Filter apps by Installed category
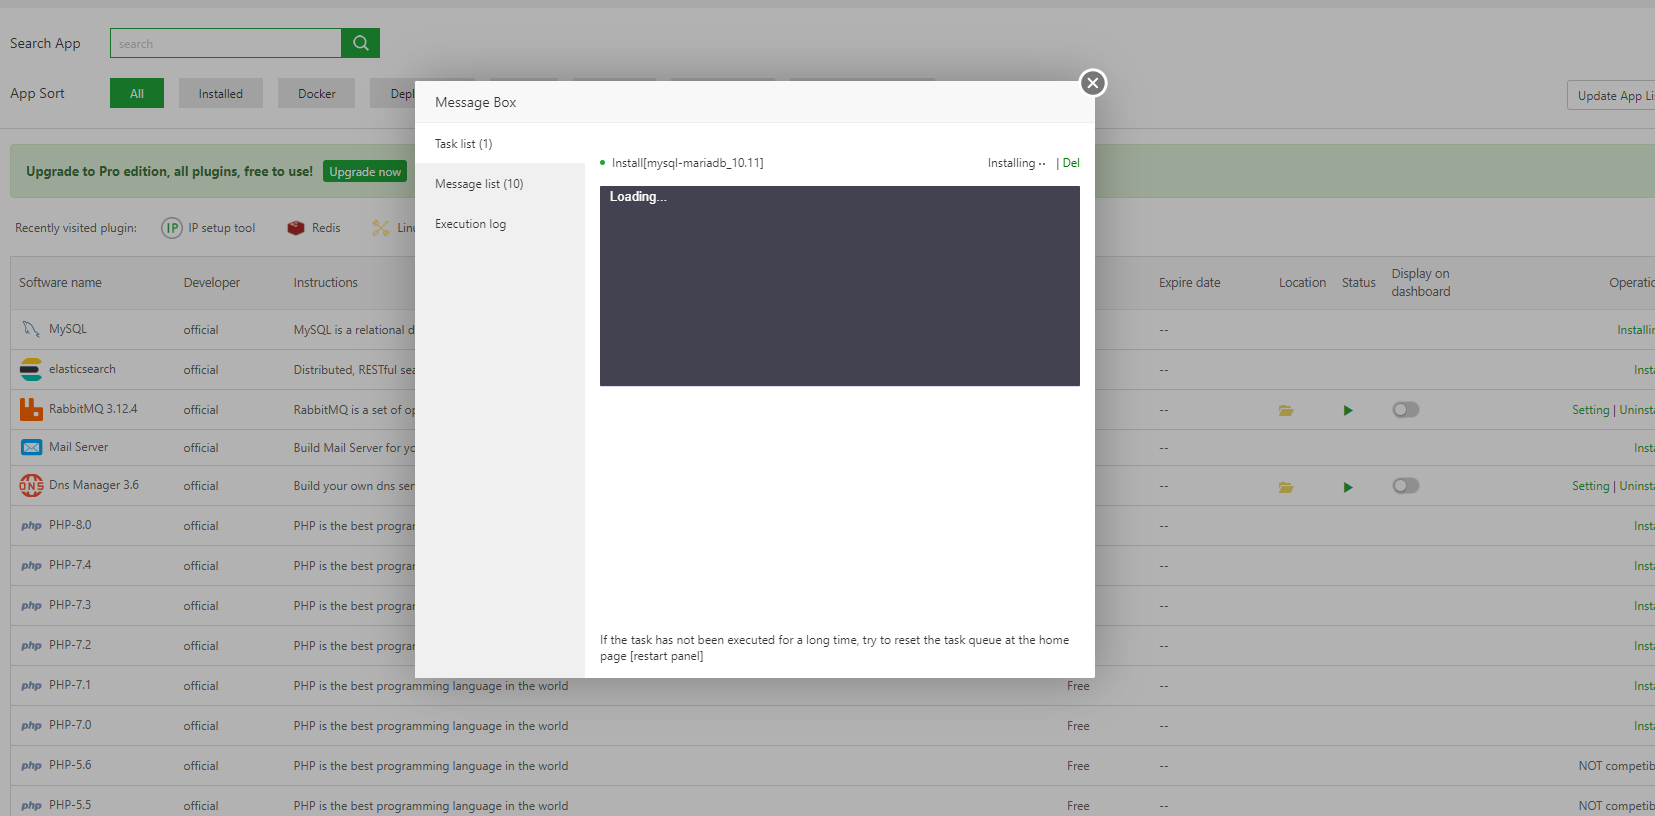This screenshot has width=1655, height=816. click(x=221, y=93)
